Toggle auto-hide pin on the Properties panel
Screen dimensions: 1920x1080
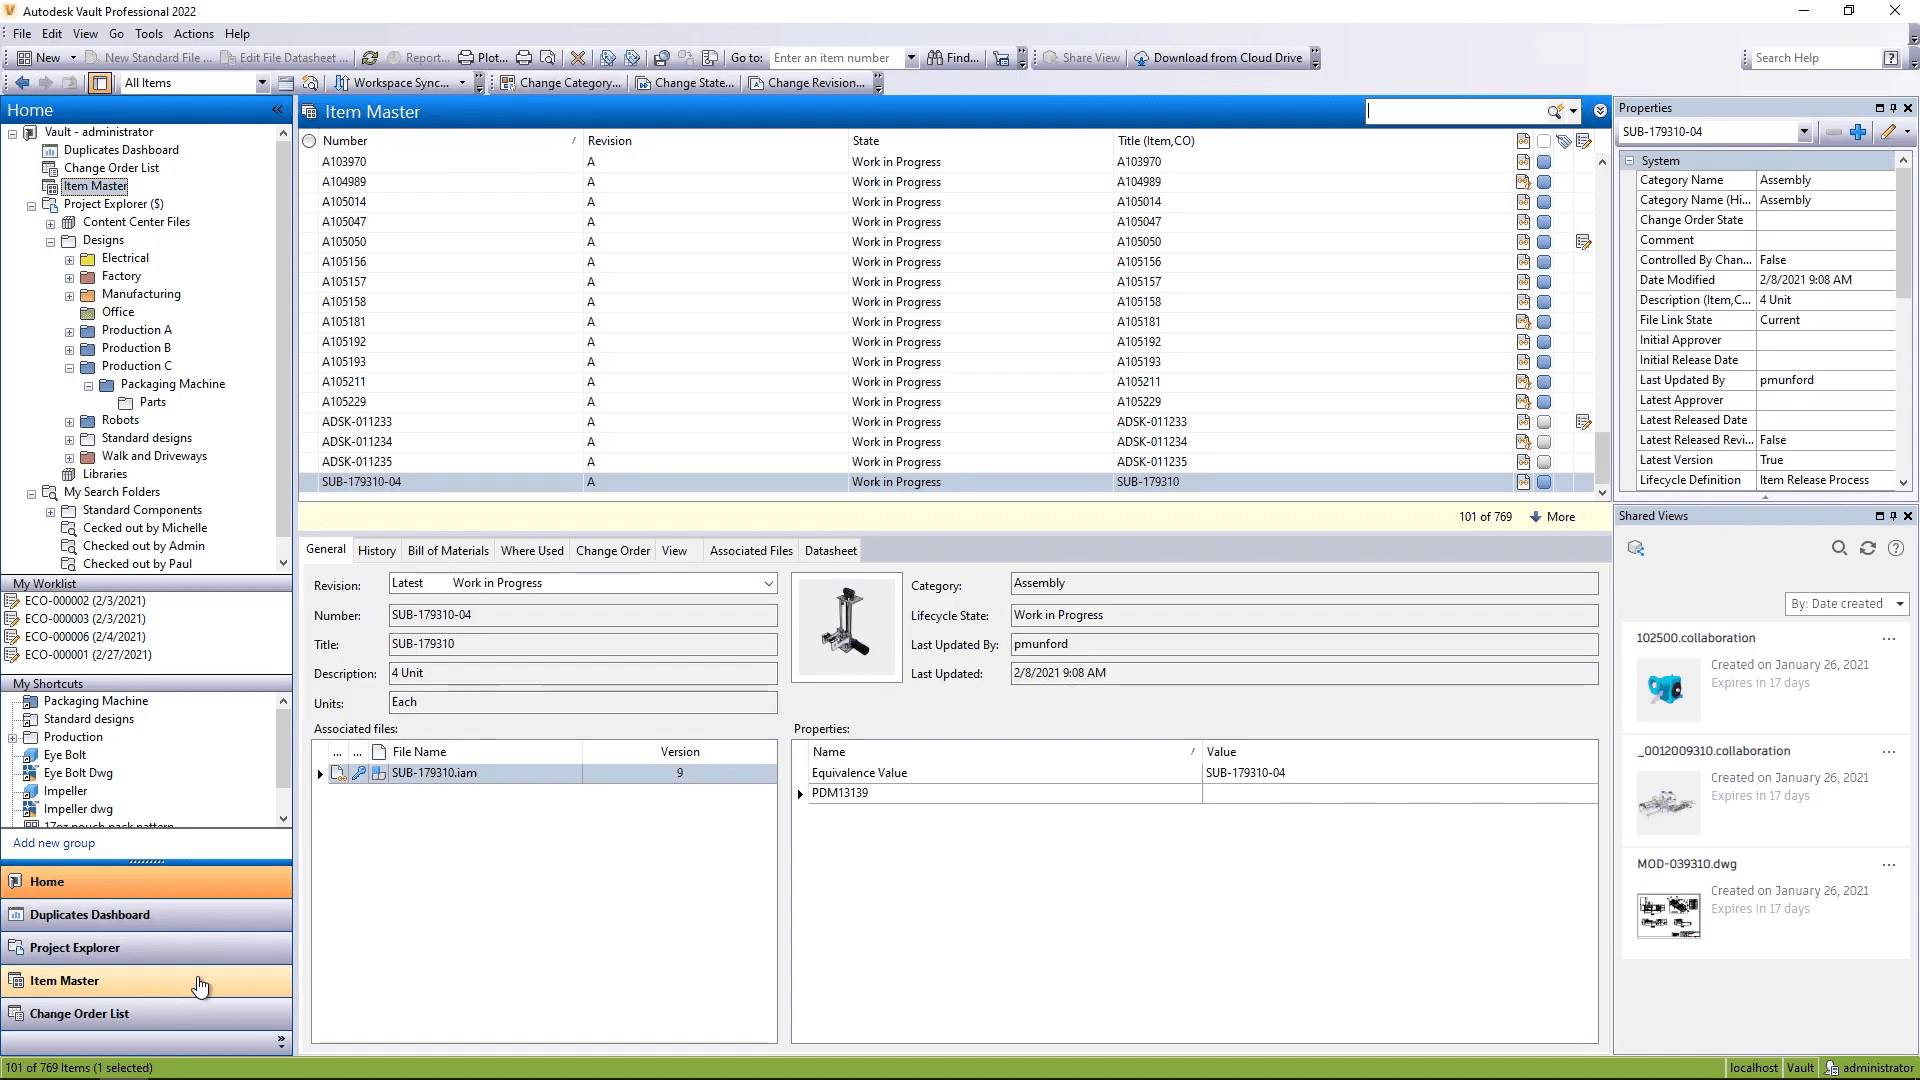coord(1893,107)
